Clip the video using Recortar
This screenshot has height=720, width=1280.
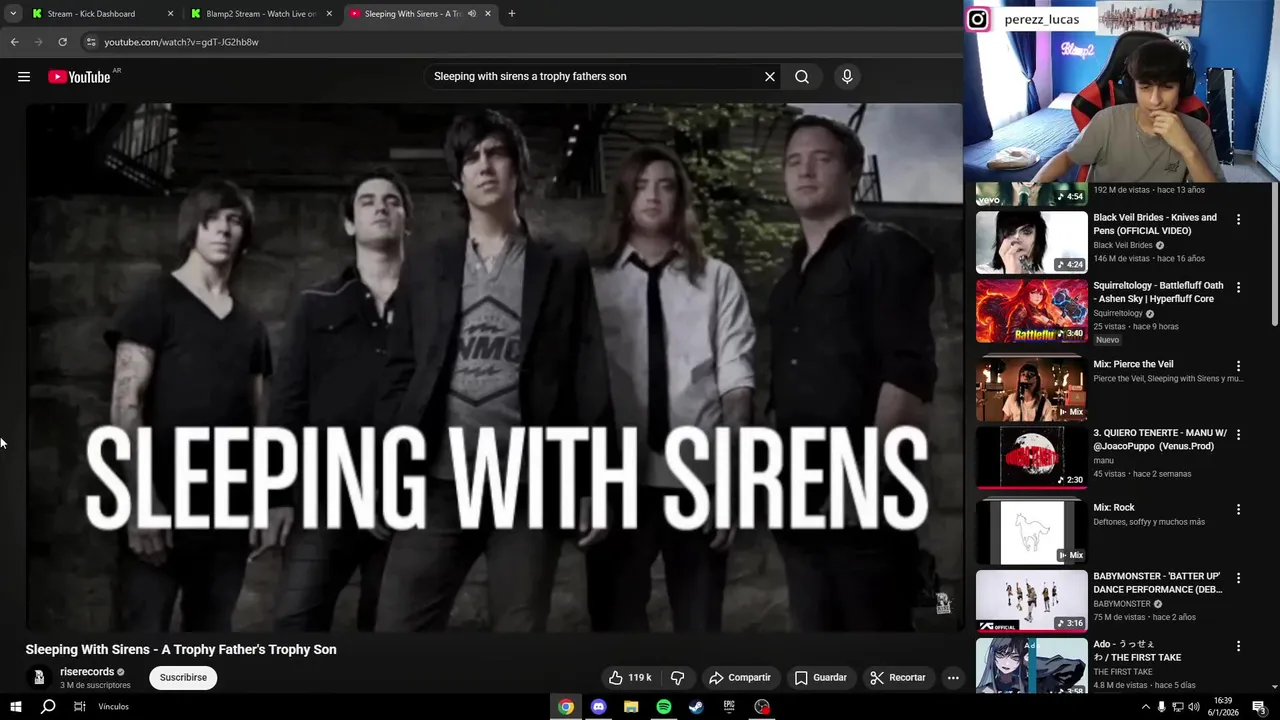(x=898, y=678)
